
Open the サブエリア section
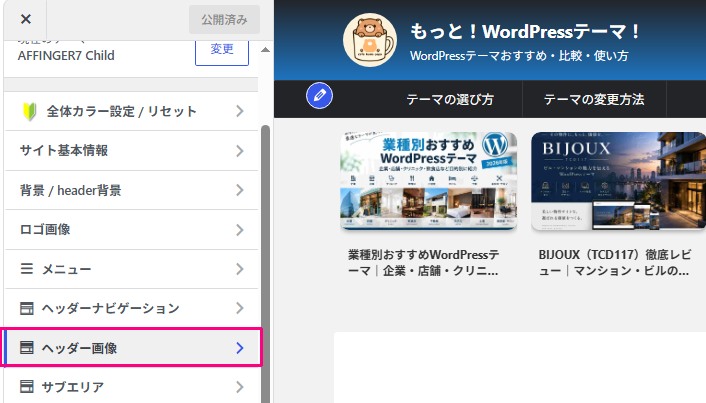tap(131, 386)
